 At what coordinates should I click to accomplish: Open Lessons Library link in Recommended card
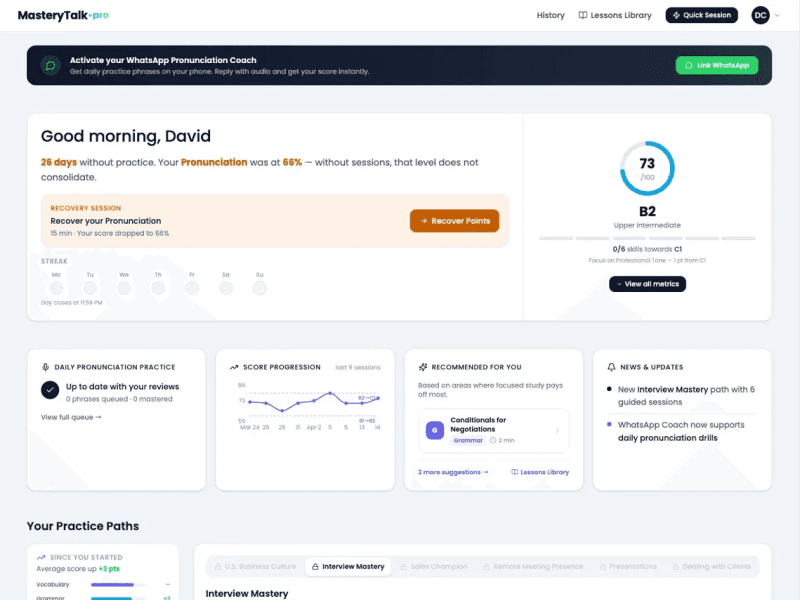click(540, 472)
